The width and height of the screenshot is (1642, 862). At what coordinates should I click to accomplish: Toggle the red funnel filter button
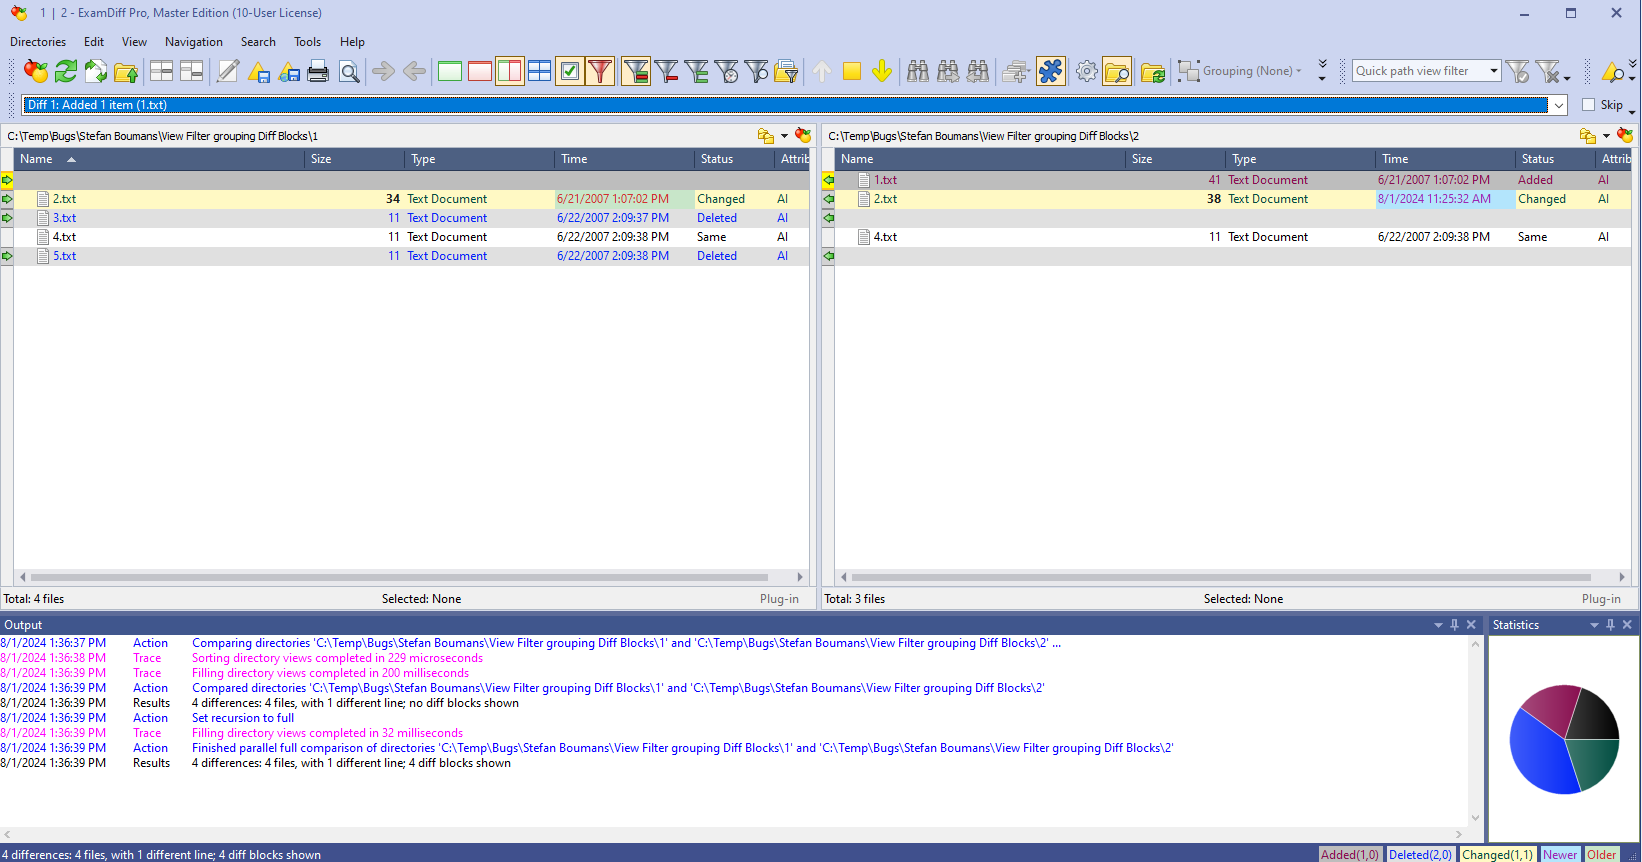pyautogui.click(x=600, y=71)
